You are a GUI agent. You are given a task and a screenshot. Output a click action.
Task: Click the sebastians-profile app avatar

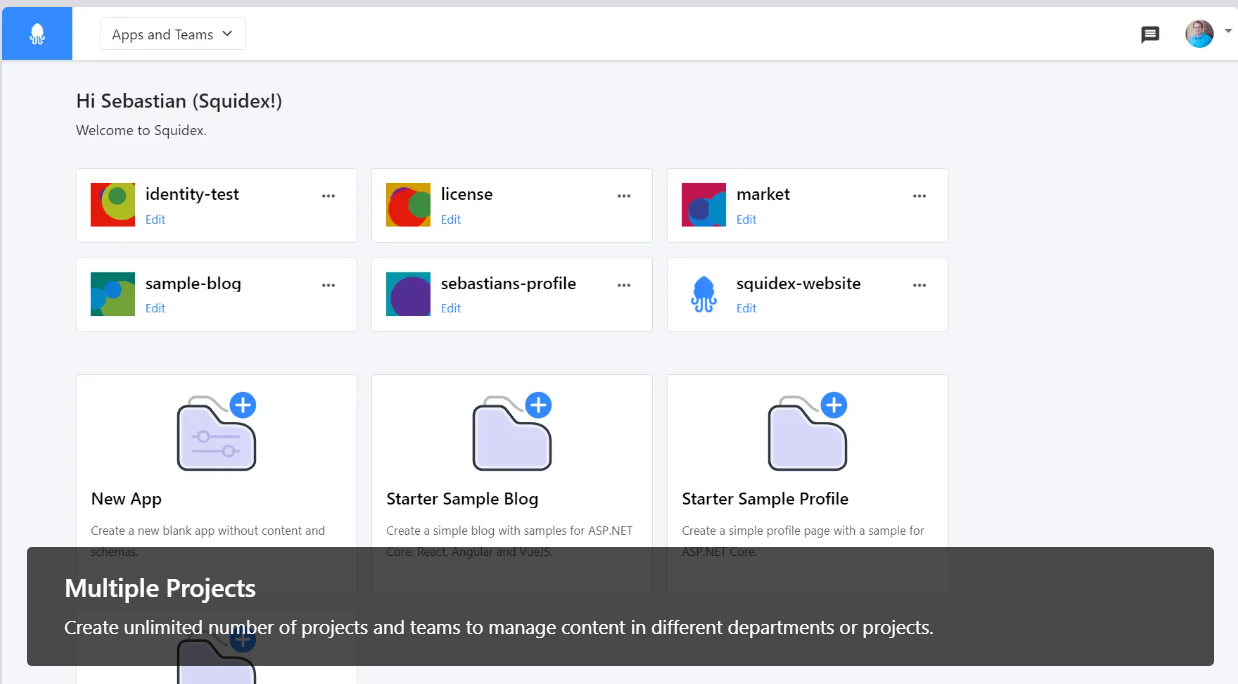408,294
